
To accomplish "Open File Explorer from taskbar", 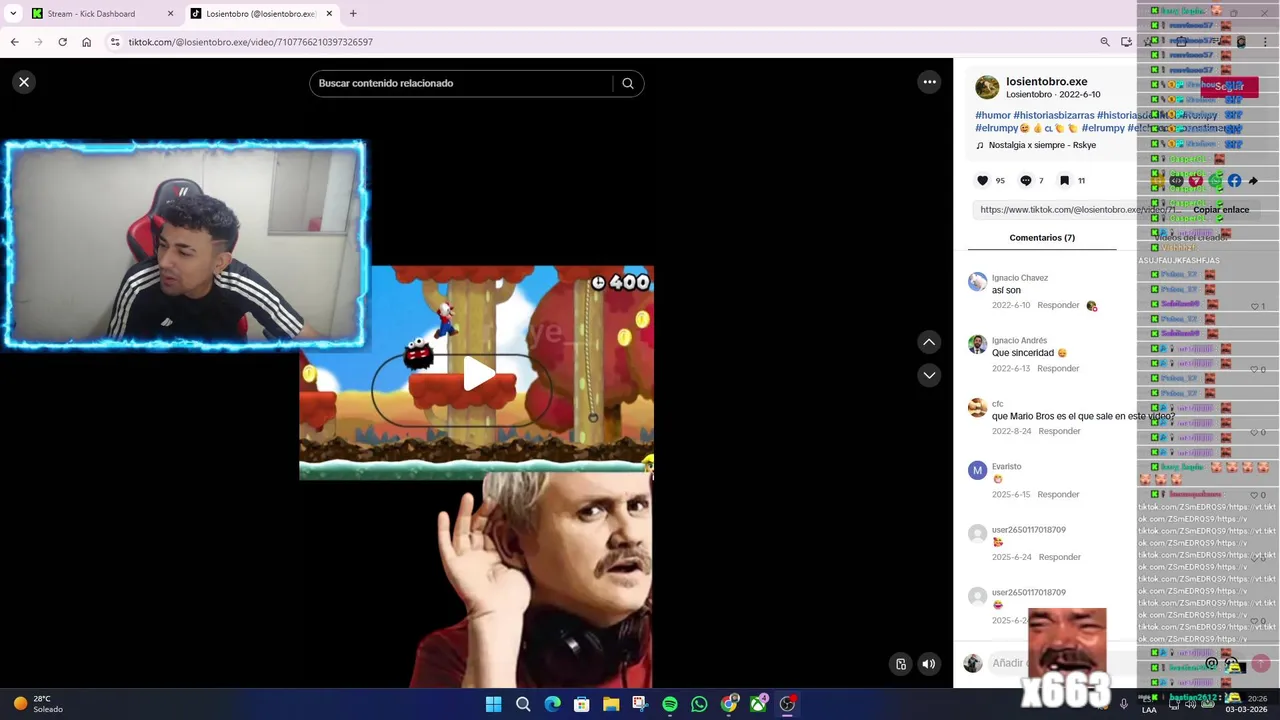I will tap(611, 704).
